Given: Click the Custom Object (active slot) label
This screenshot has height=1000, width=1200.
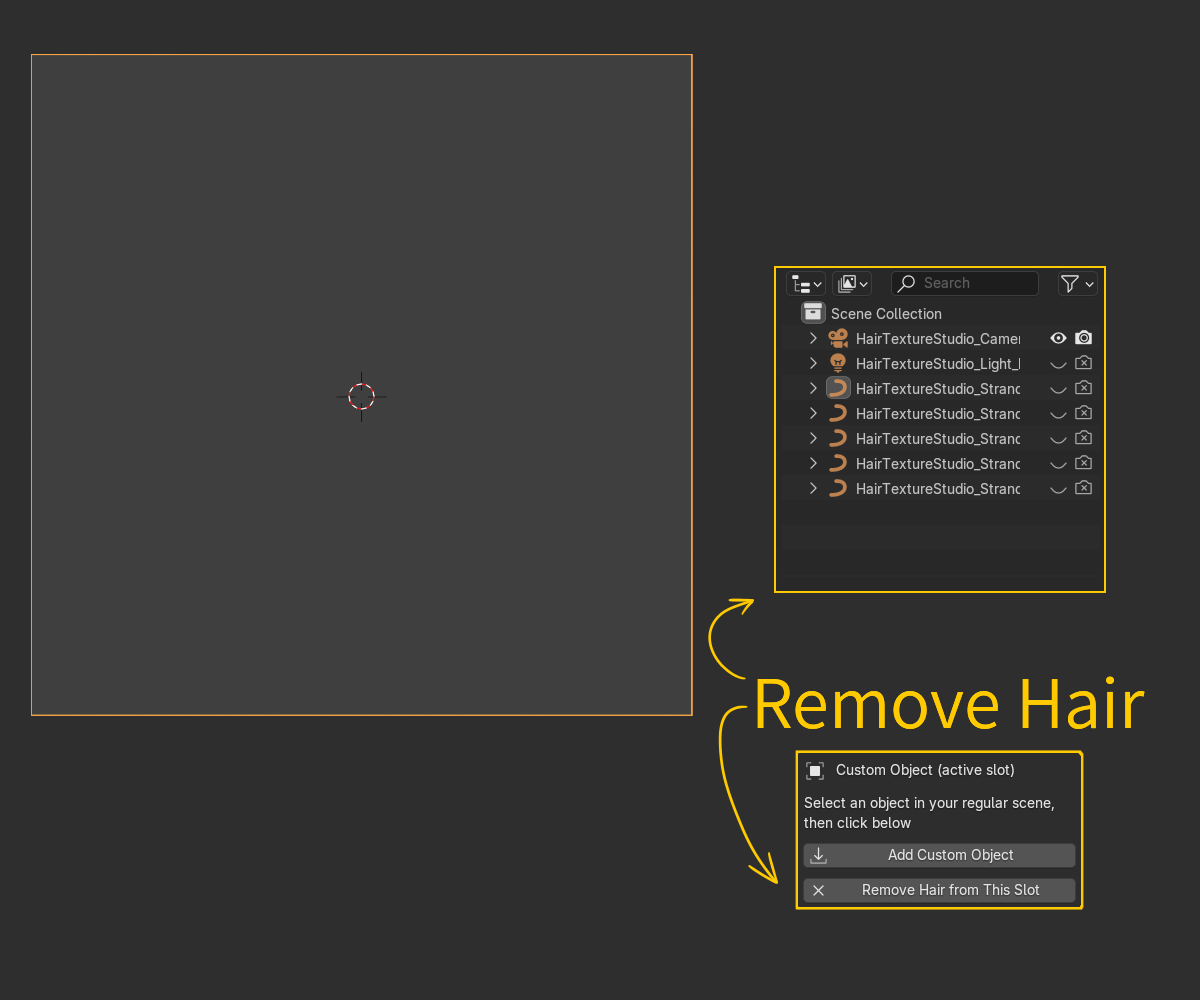Looking at the screenshot, I should pos(925,770).
